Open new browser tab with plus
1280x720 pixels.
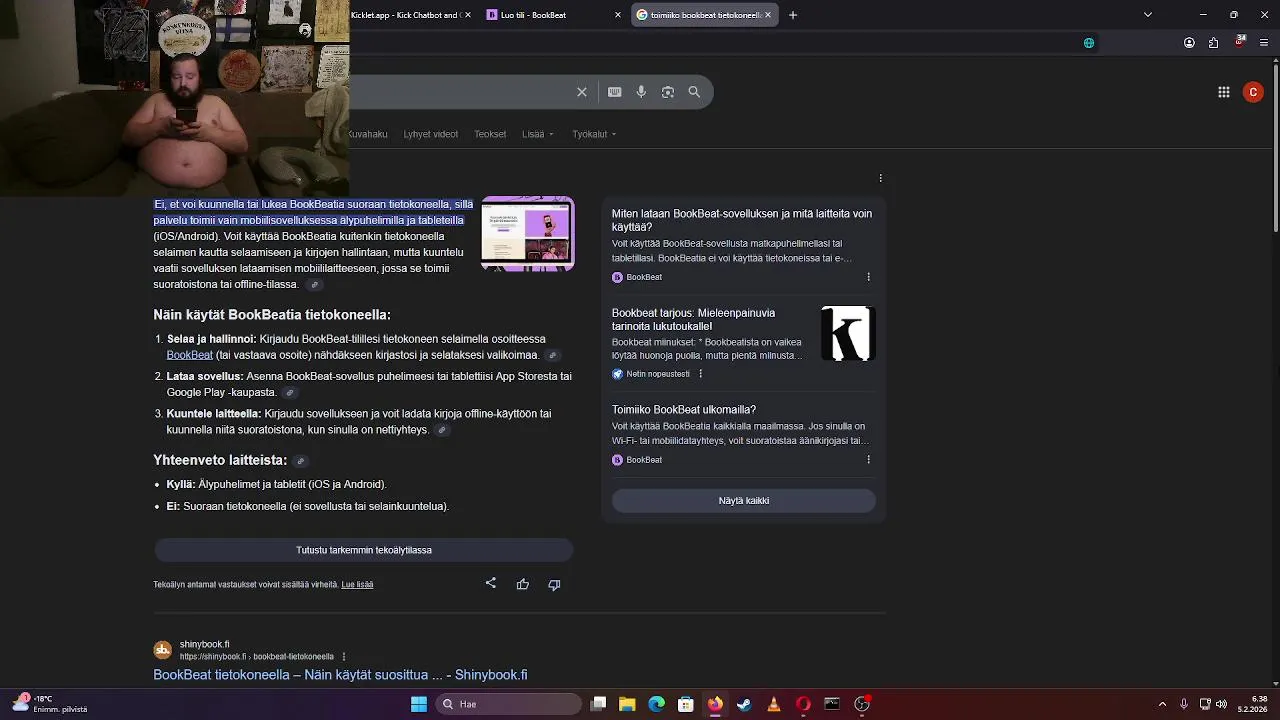[793, 15]
